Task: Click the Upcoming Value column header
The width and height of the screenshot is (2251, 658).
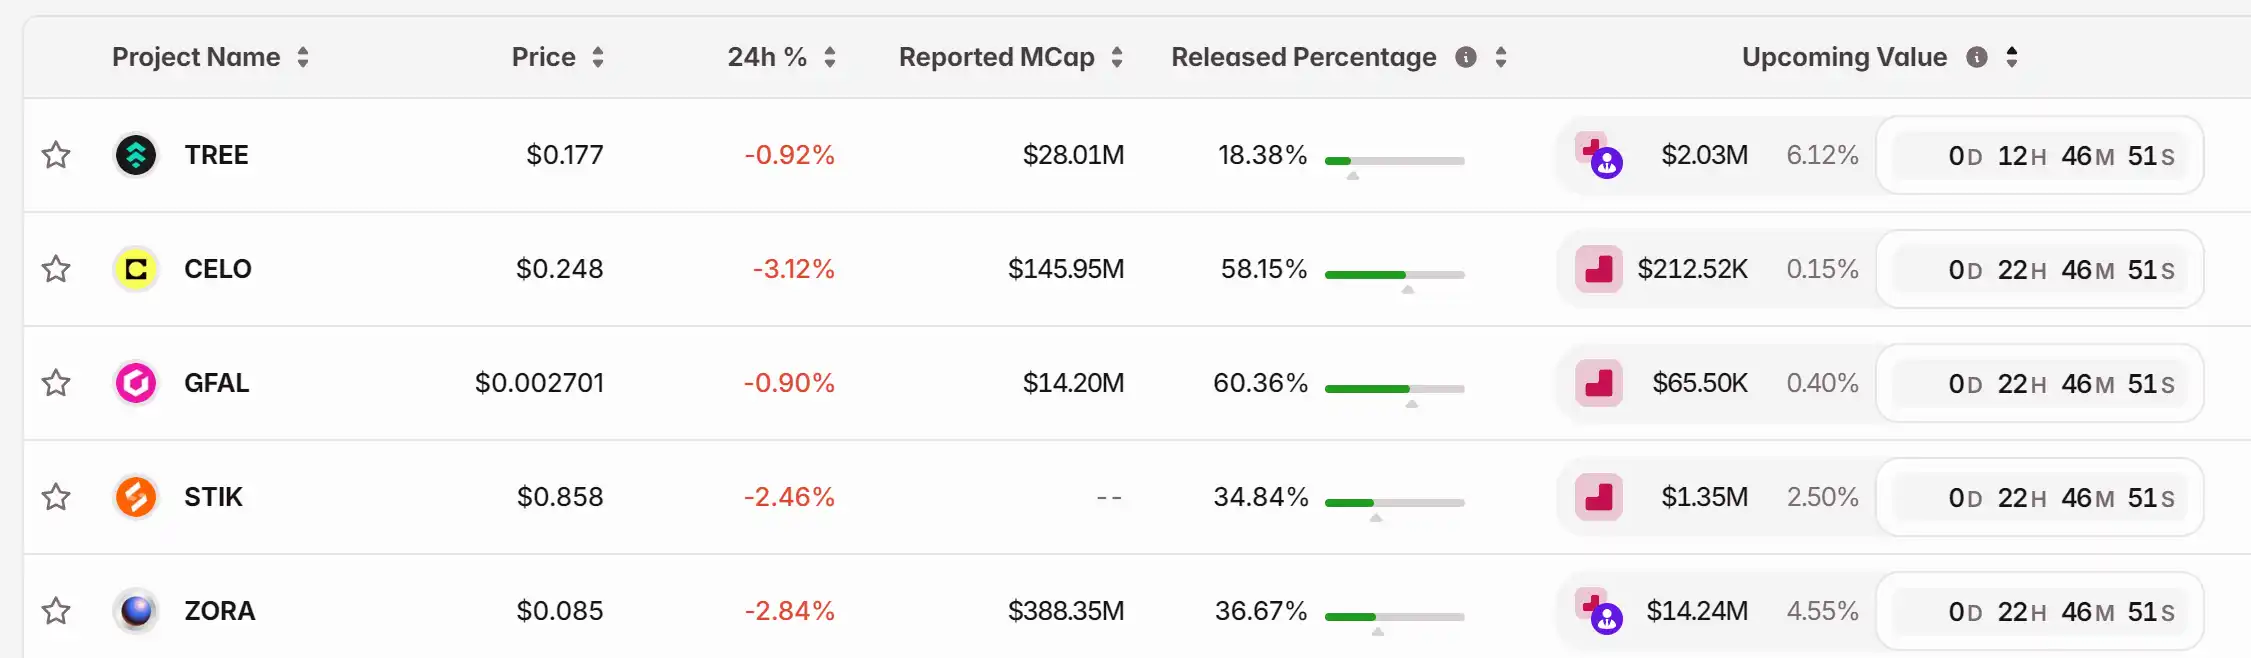Action: tap(1843, 57)
